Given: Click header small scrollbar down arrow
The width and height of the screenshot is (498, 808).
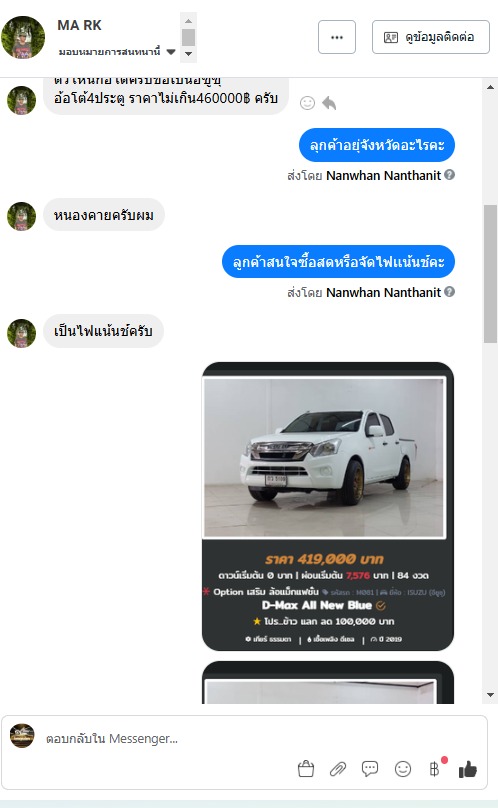Looking at the screenshot, I should (188, 54).
